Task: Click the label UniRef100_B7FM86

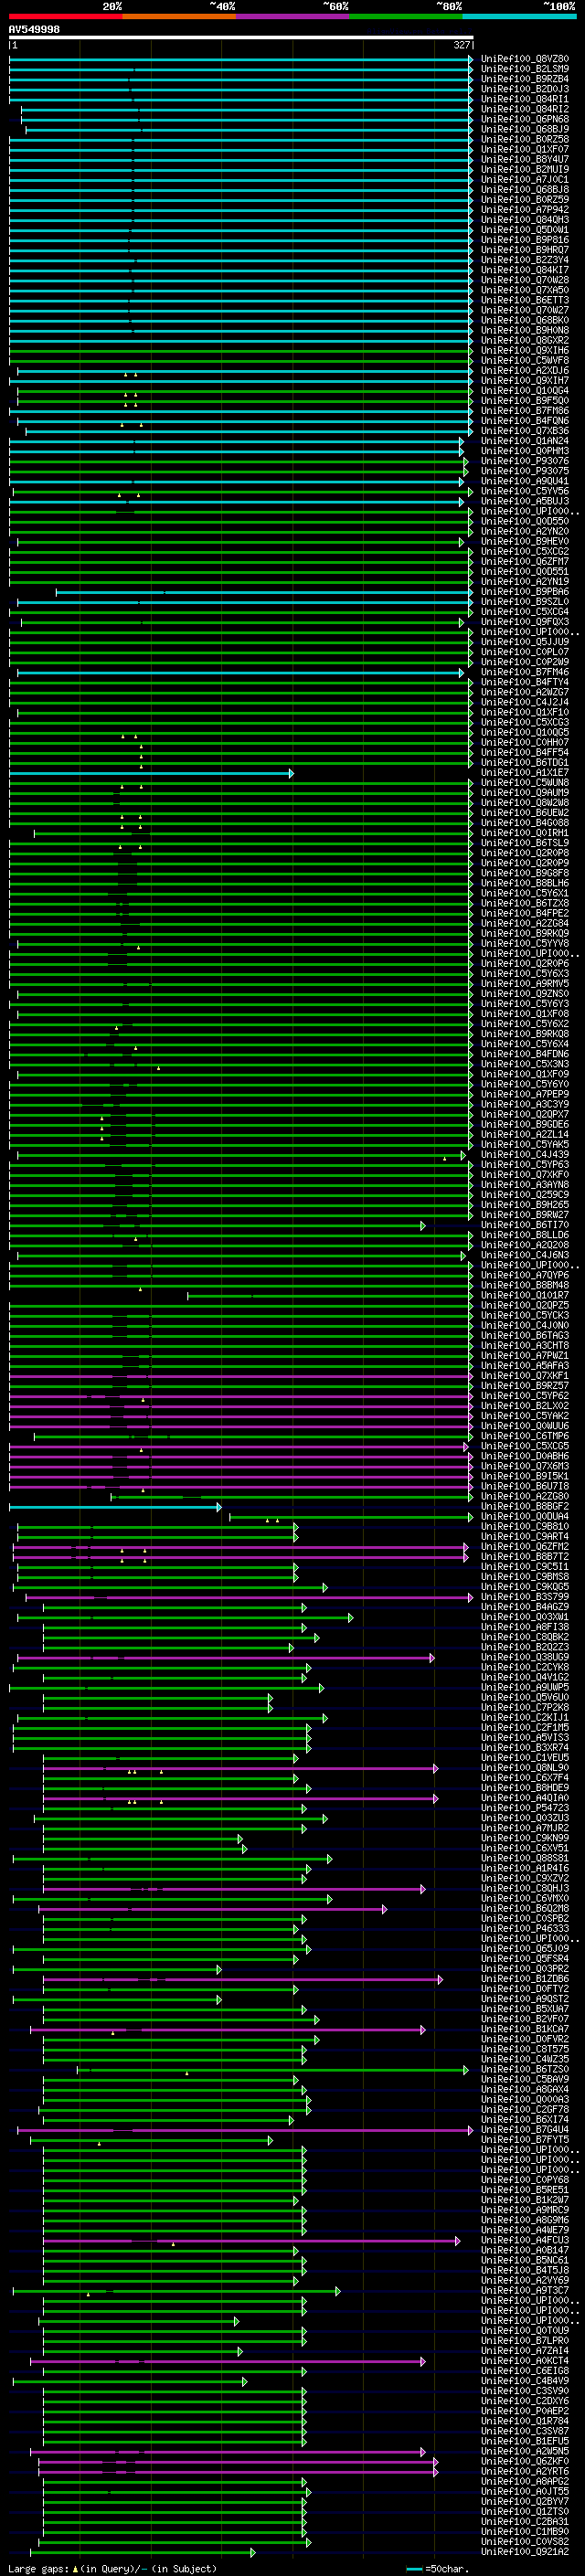Action: pos(525,410)
